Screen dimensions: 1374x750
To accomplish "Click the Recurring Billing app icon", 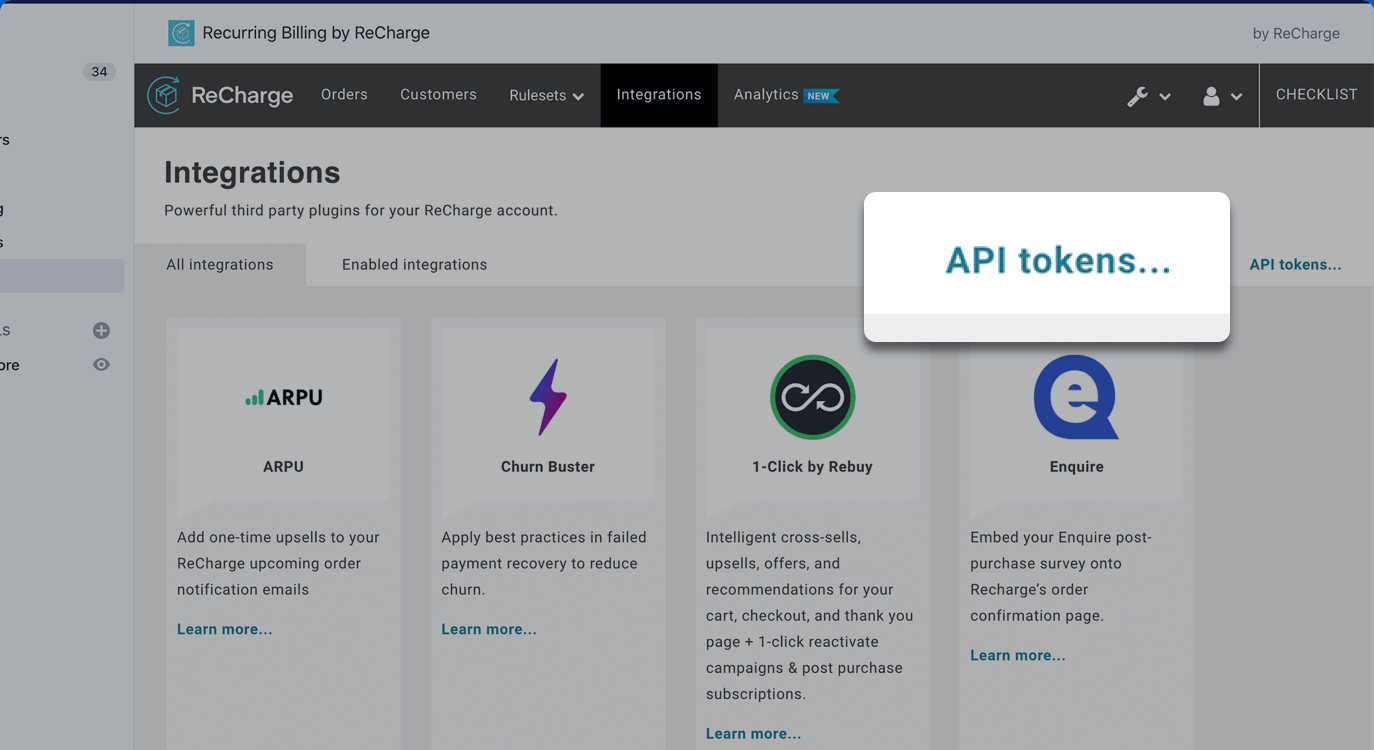I will click(x=181, y=33).
